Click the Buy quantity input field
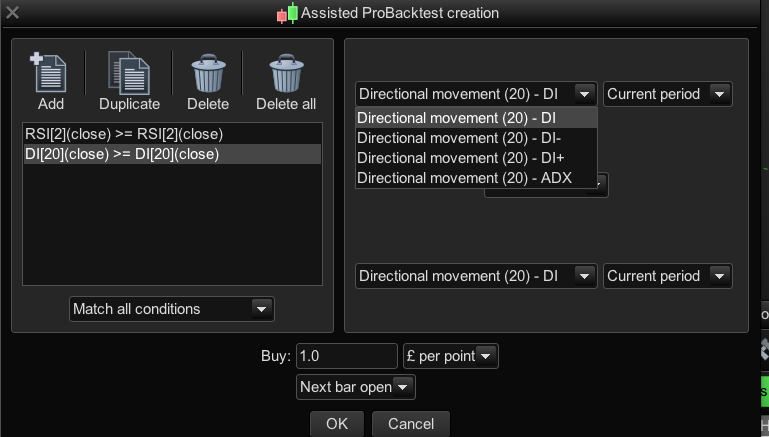 point(346,356)
